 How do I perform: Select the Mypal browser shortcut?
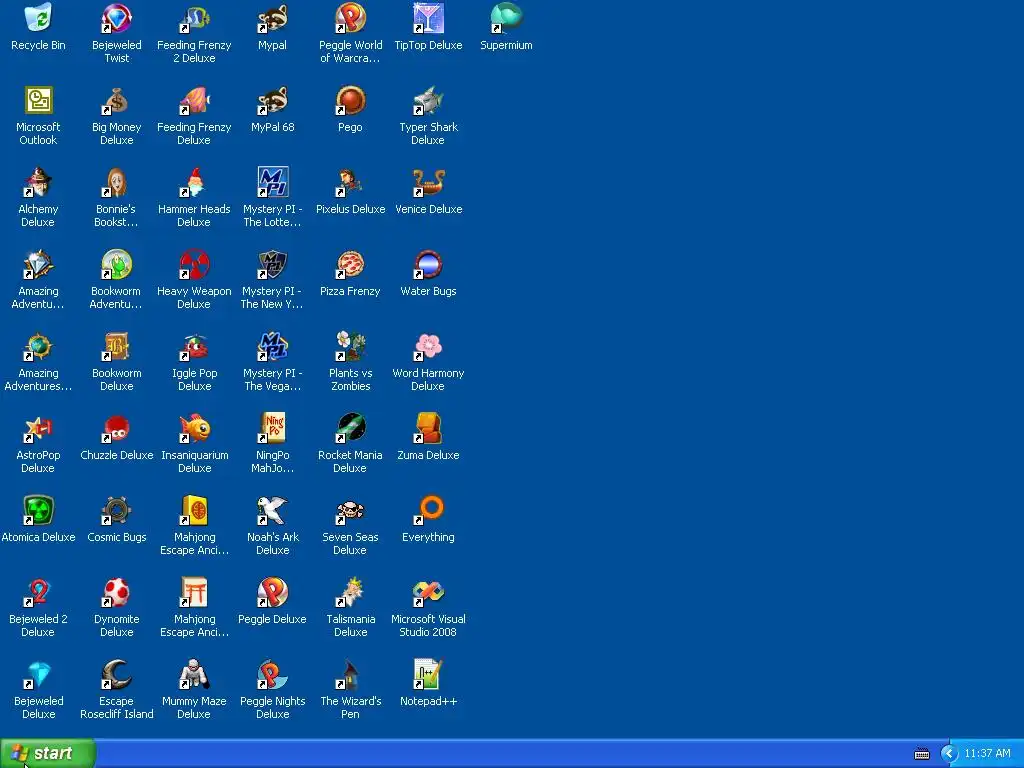click(x=272, y=18)
